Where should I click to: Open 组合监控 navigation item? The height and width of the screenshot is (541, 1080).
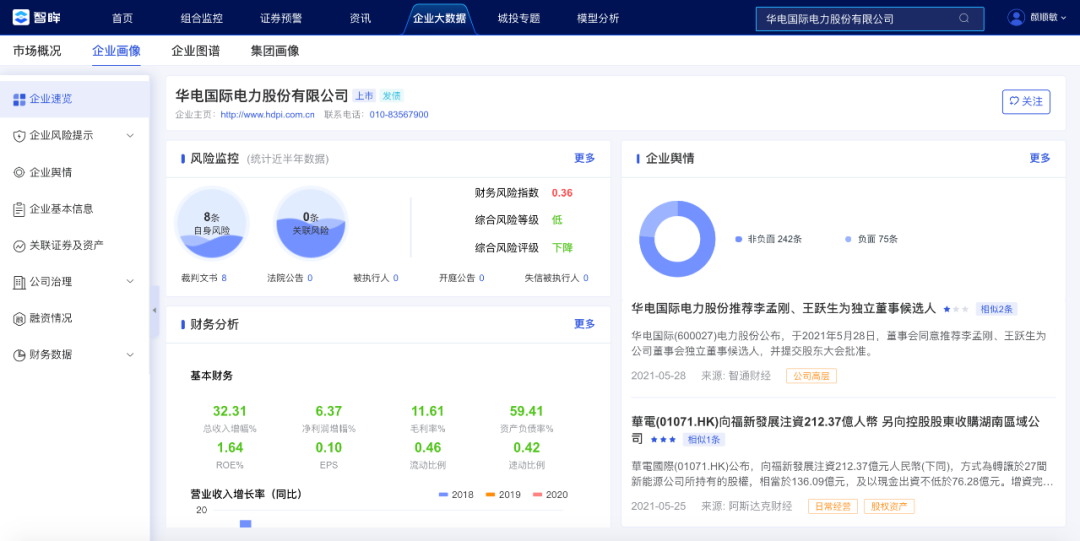click(201, 19)
